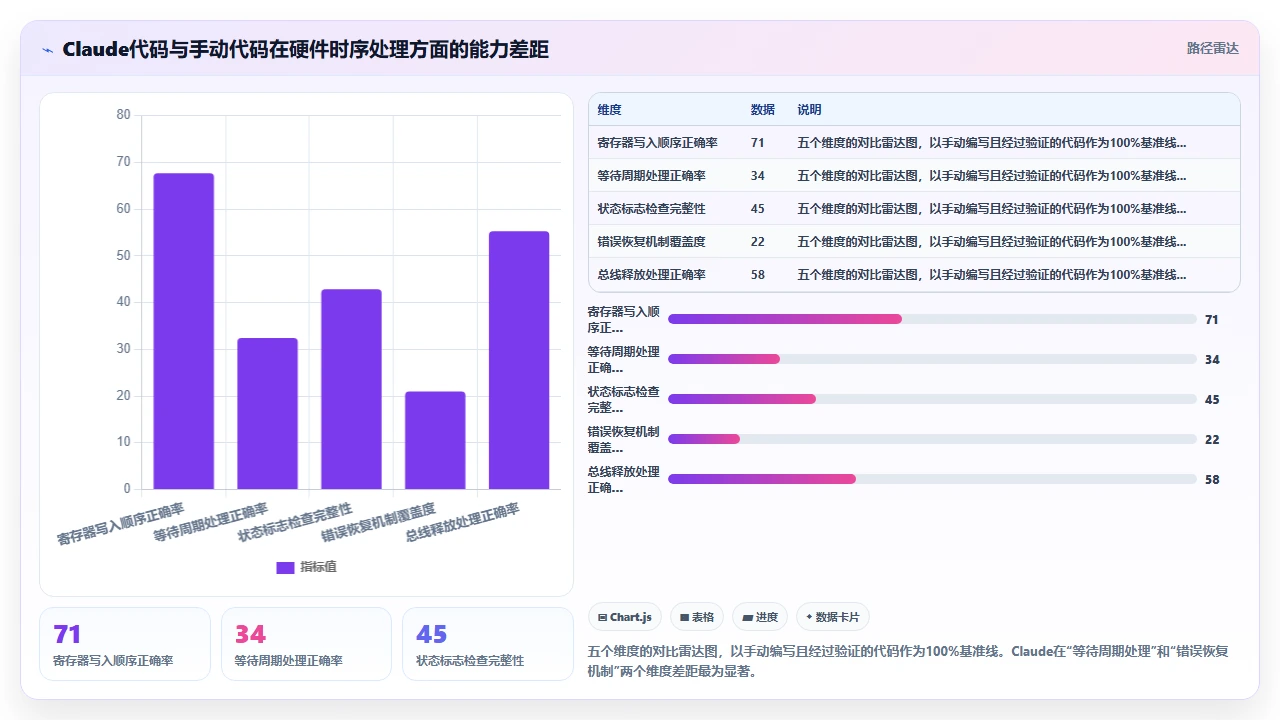Click the 等待周期处理正确率 chart bar
1280x720 pixels.
tap(267, 413)
